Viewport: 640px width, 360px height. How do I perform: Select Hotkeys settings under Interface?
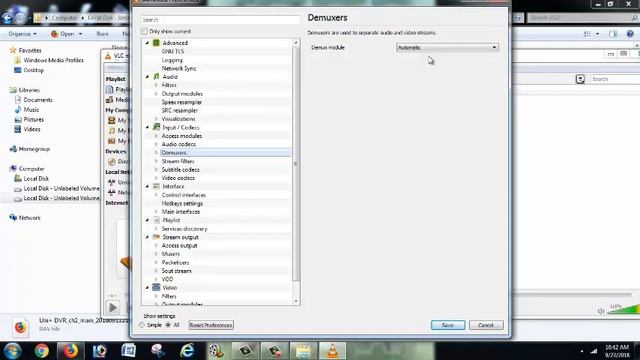tap(182, 203)
